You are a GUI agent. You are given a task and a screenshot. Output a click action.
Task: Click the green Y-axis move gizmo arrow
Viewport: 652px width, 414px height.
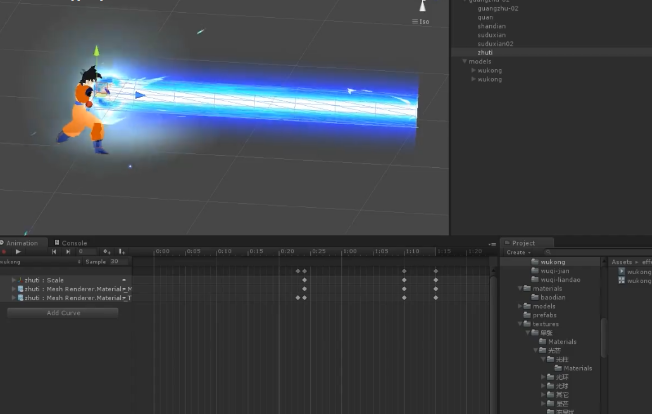pos(96,51)
